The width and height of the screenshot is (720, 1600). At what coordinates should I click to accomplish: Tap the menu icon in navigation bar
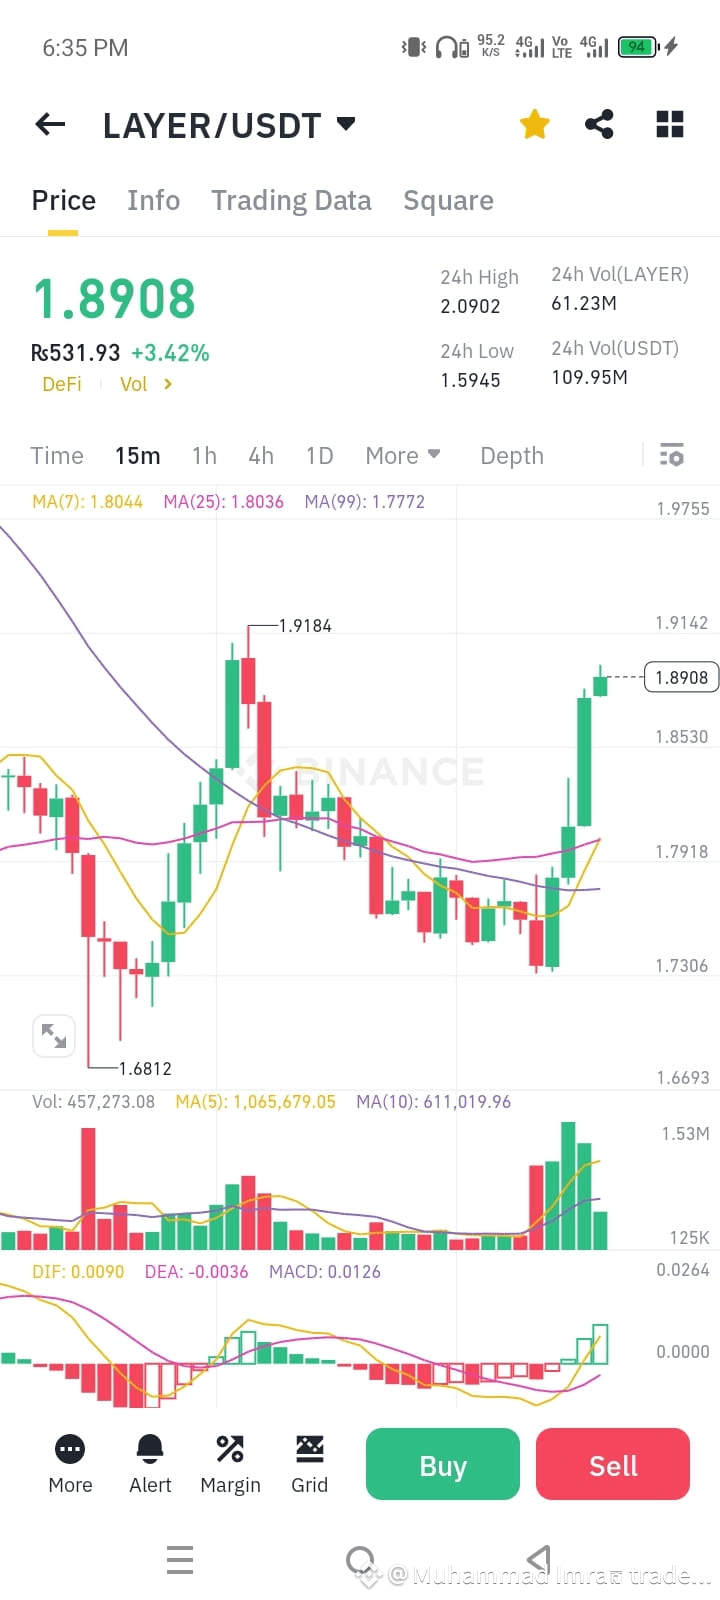pos(180,1558)
